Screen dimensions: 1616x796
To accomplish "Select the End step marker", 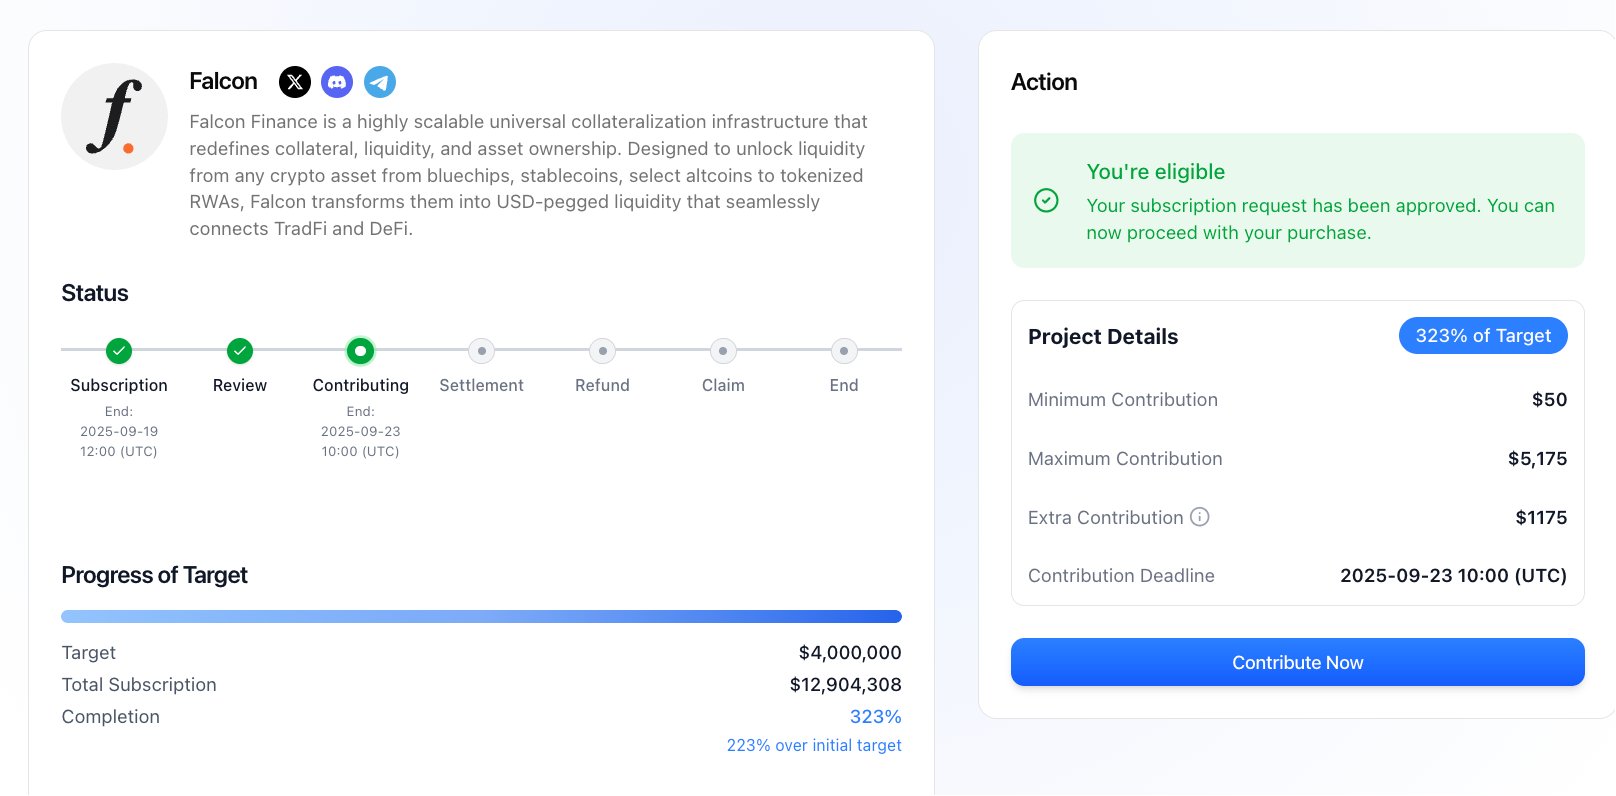I will (x=844, y=351).
